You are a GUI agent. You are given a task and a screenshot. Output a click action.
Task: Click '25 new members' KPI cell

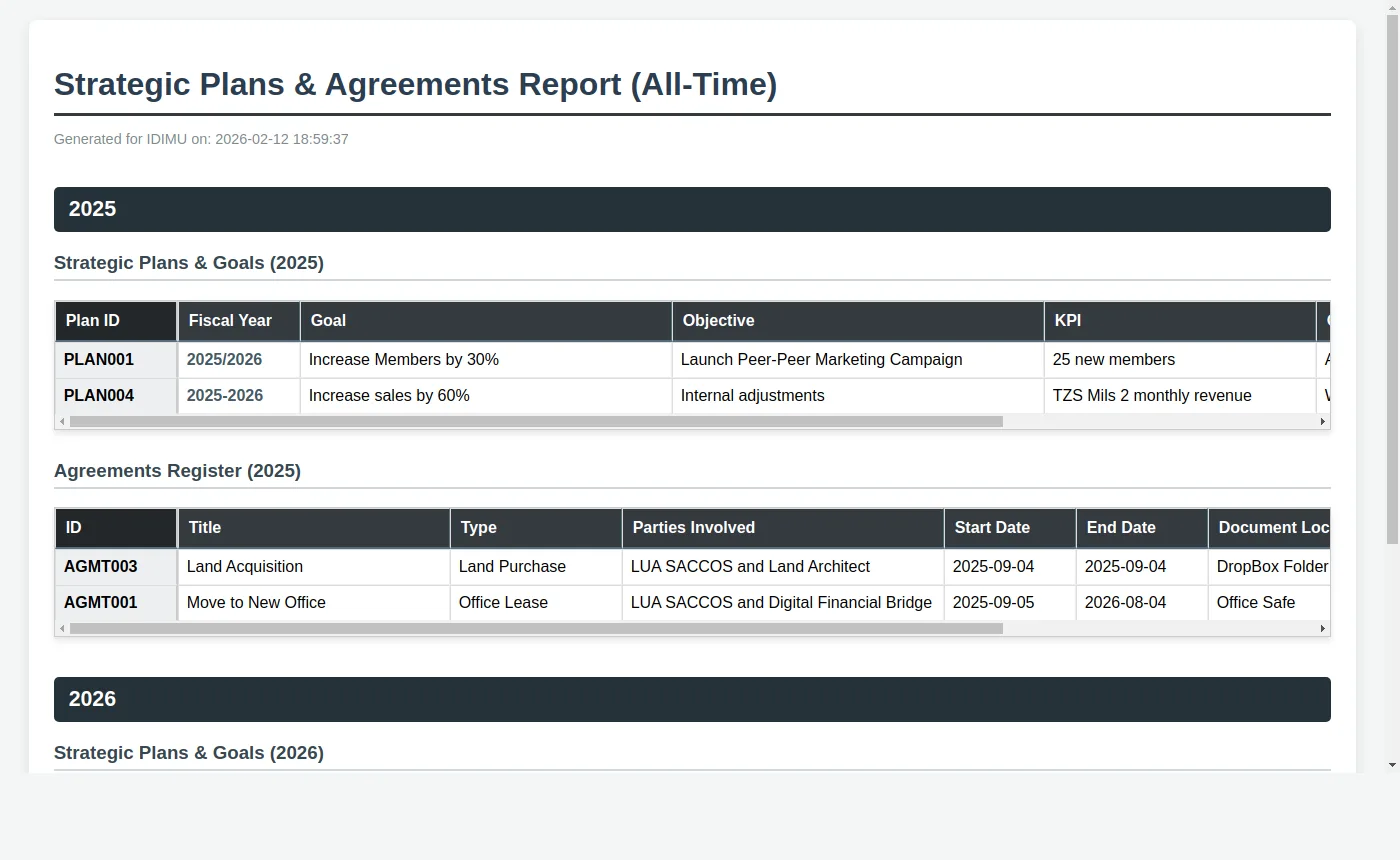1180,360
